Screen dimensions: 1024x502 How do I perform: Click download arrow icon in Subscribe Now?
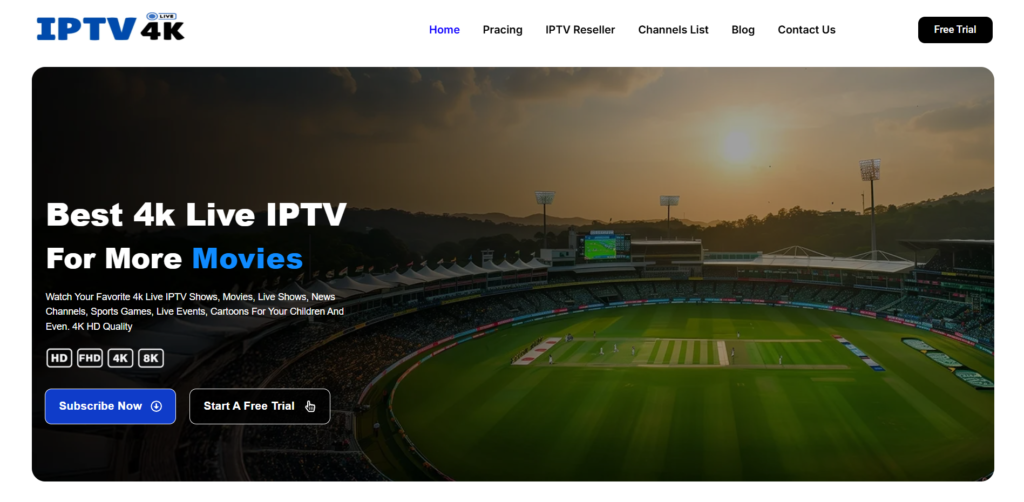point(156,406)
